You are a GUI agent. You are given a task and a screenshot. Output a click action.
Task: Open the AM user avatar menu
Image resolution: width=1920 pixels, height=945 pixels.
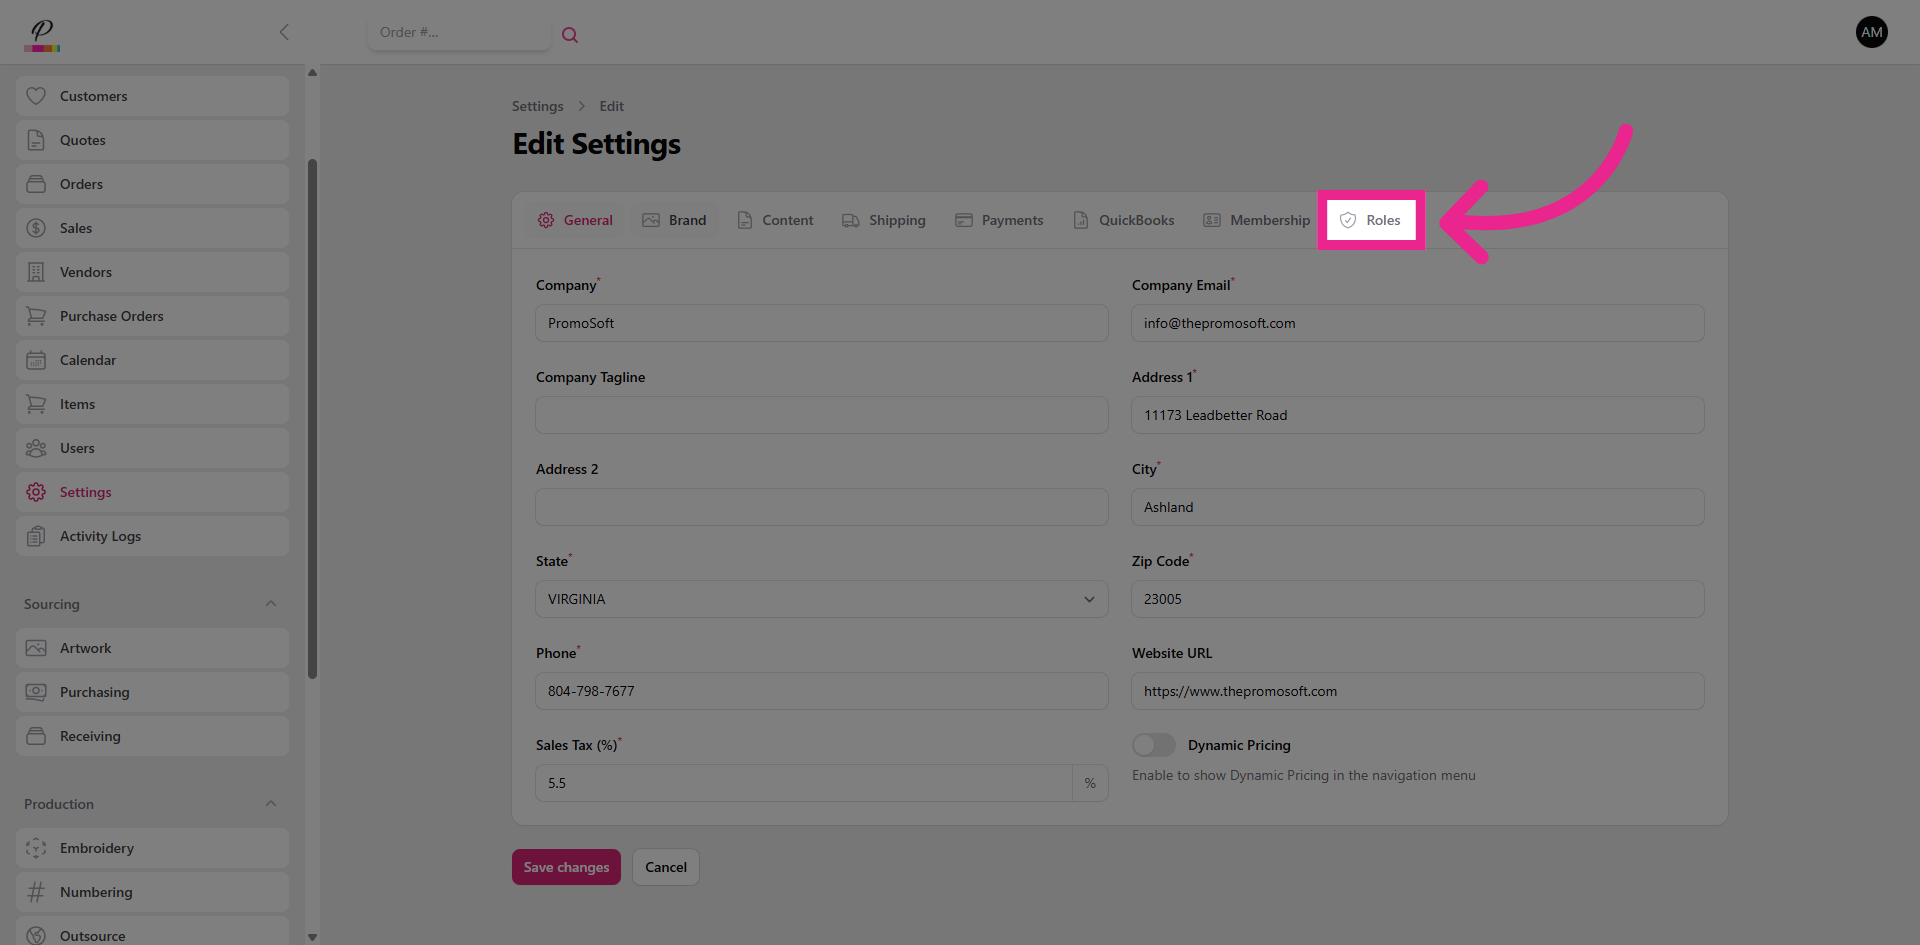coord(1871,32)
